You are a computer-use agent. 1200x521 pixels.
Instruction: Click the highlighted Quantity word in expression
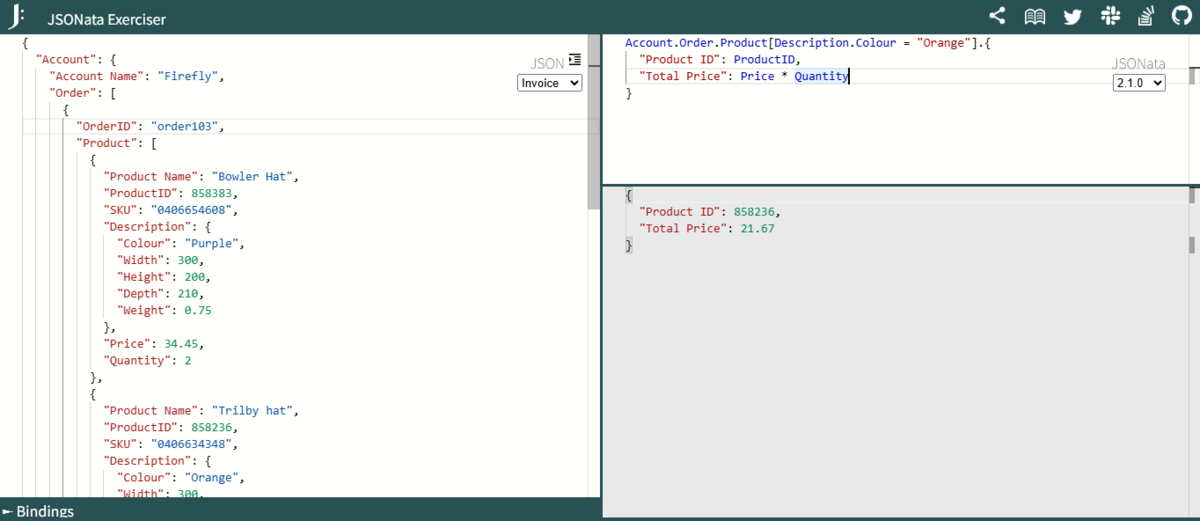[822, 76]
